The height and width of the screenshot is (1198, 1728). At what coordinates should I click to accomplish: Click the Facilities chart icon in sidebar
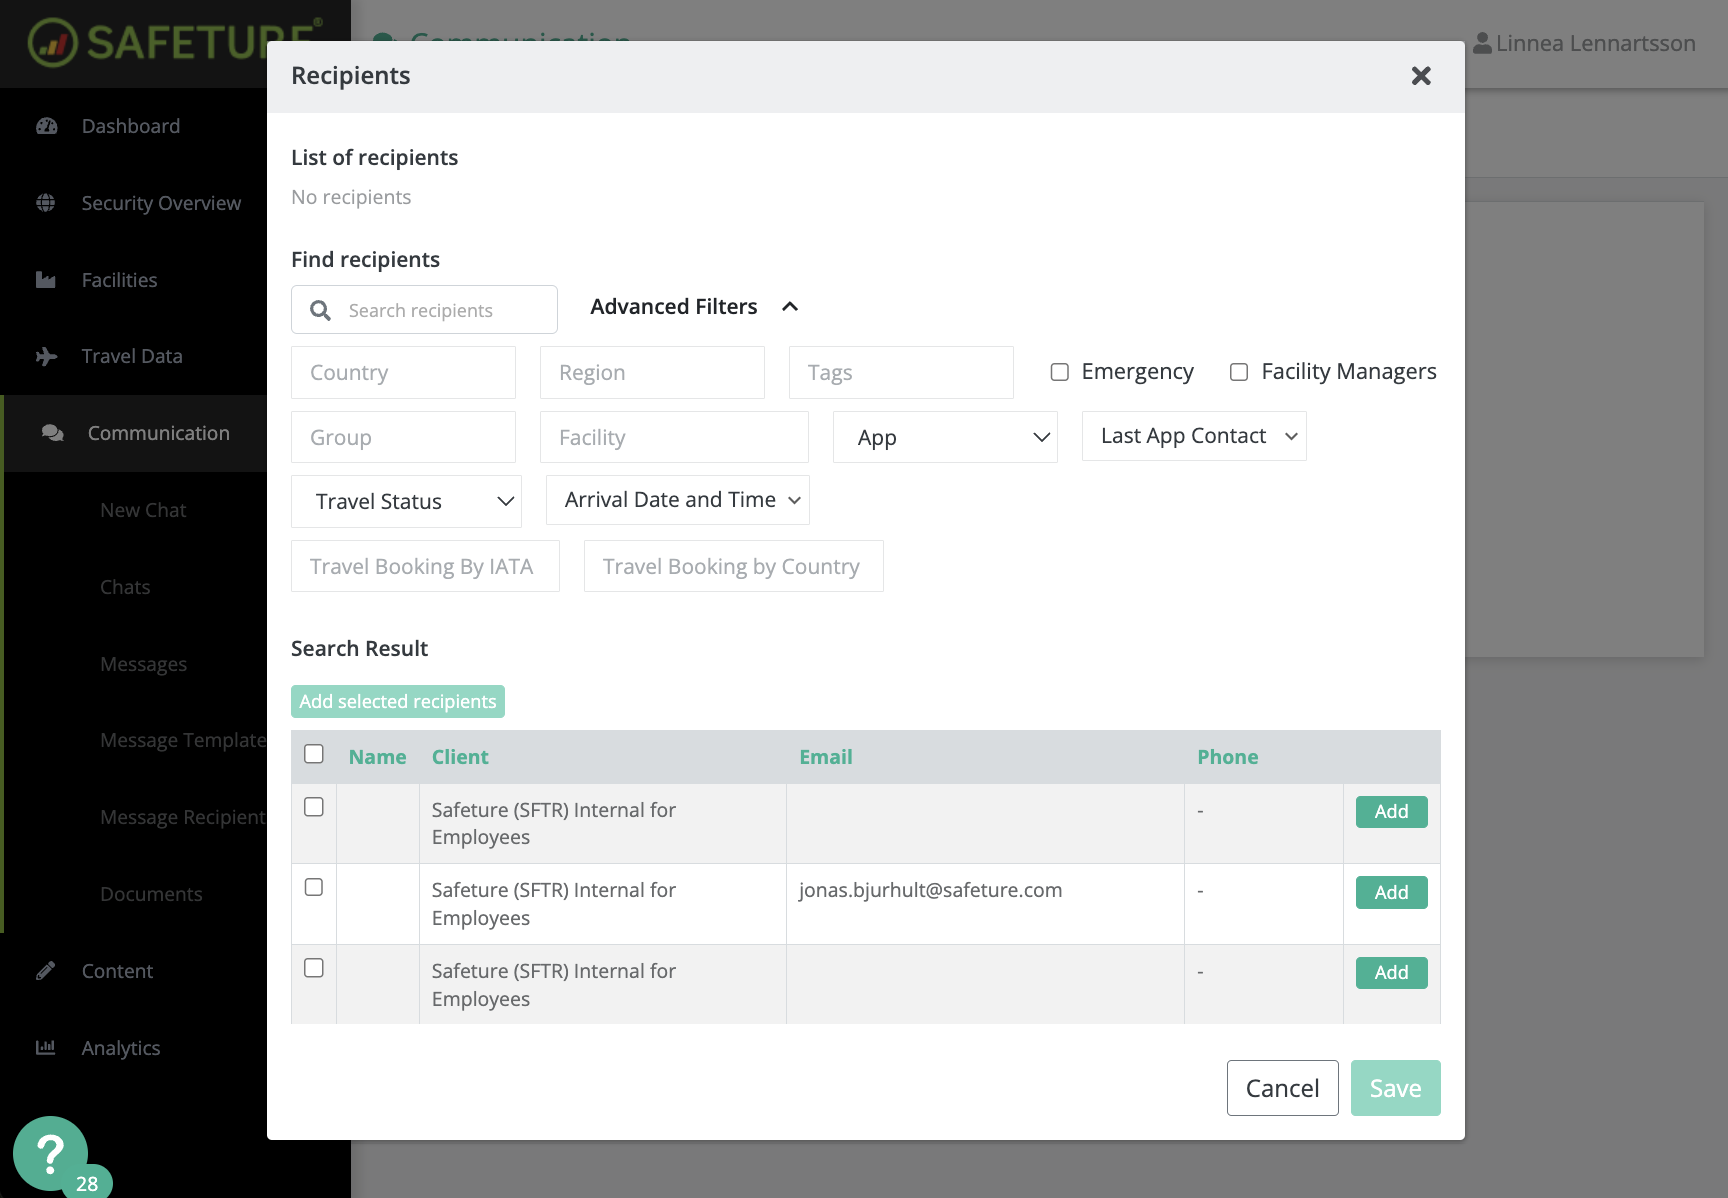[x=47, y=280]
